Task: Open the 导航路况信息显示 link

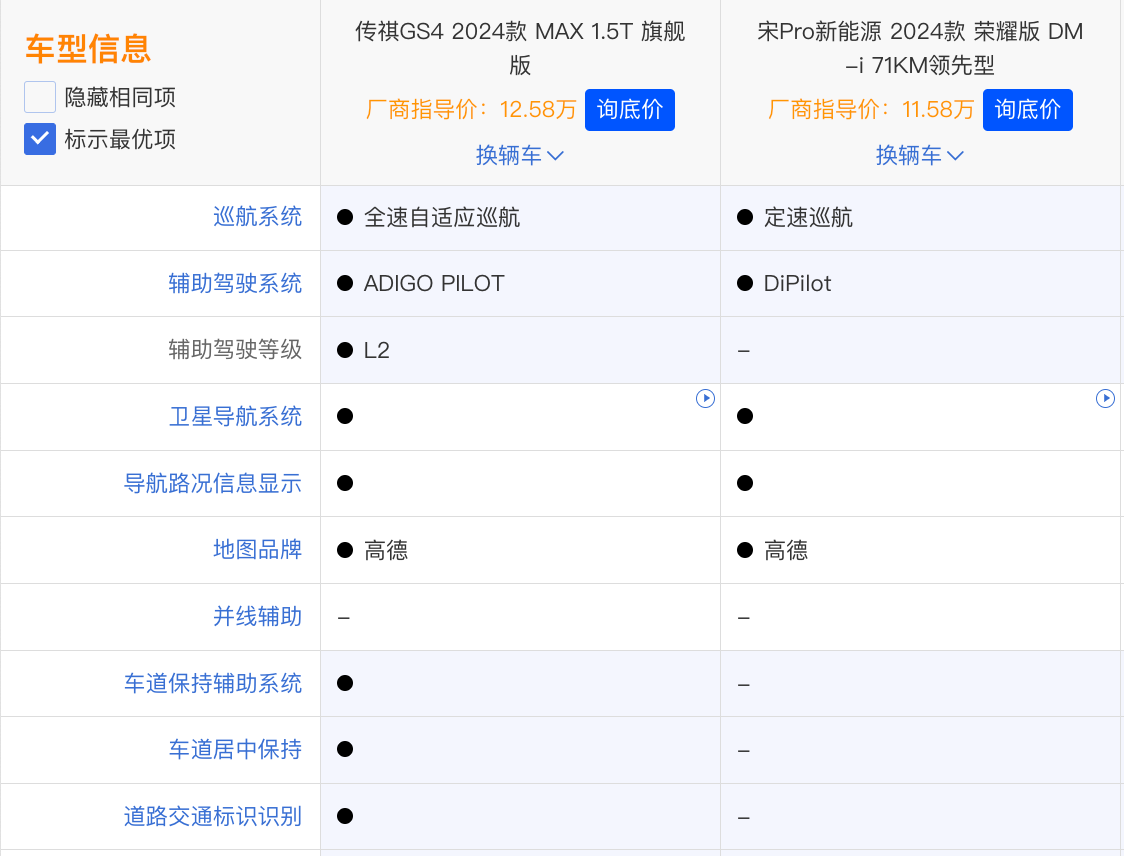Action: click(x=213, y=483)
